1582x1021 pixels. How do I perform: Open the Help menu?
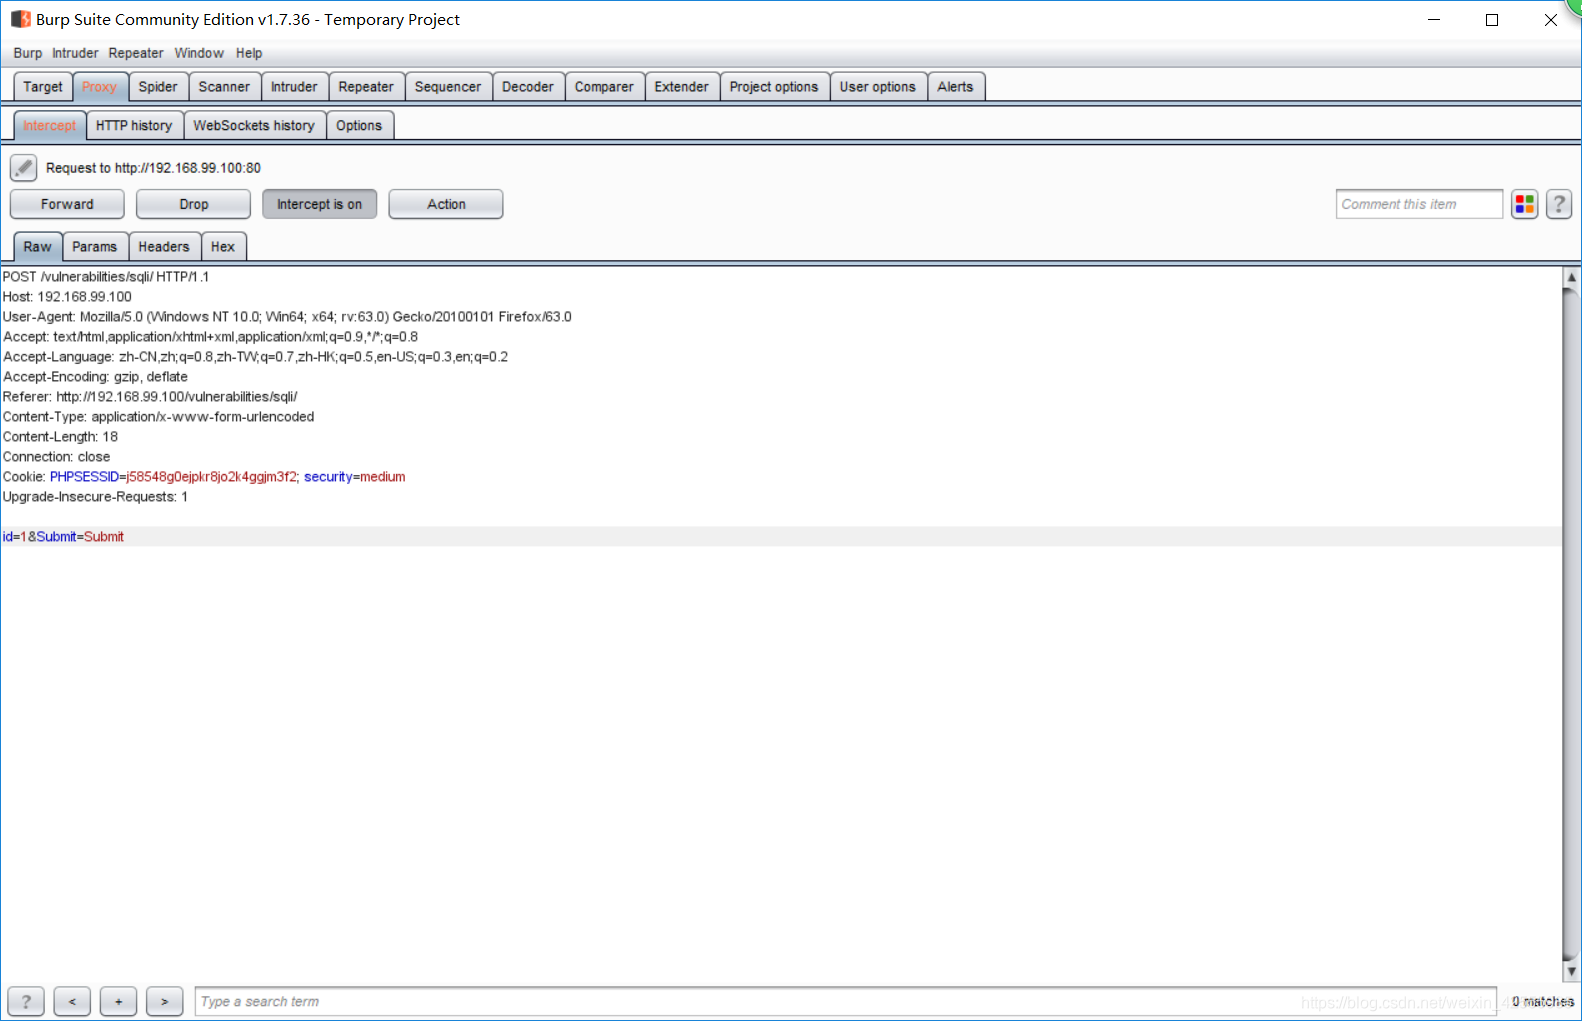tap(249, 53)
